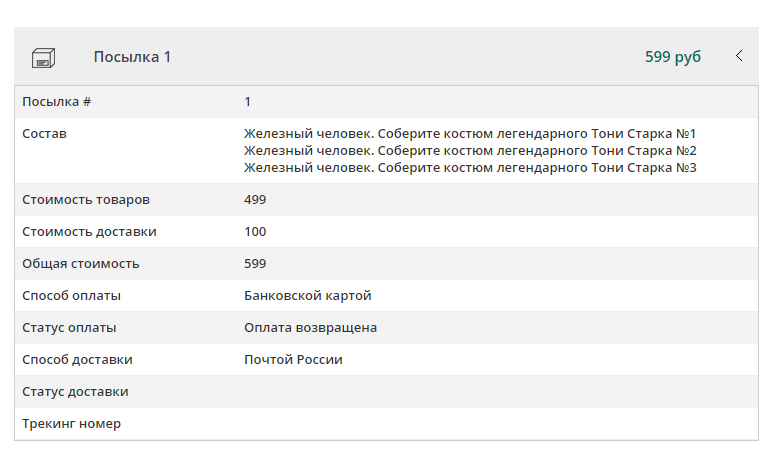Image resolution: width=783 pixels, height=461 pixels.
Task: Click the Способ оплаты label
Action: (x=71, y=296)
